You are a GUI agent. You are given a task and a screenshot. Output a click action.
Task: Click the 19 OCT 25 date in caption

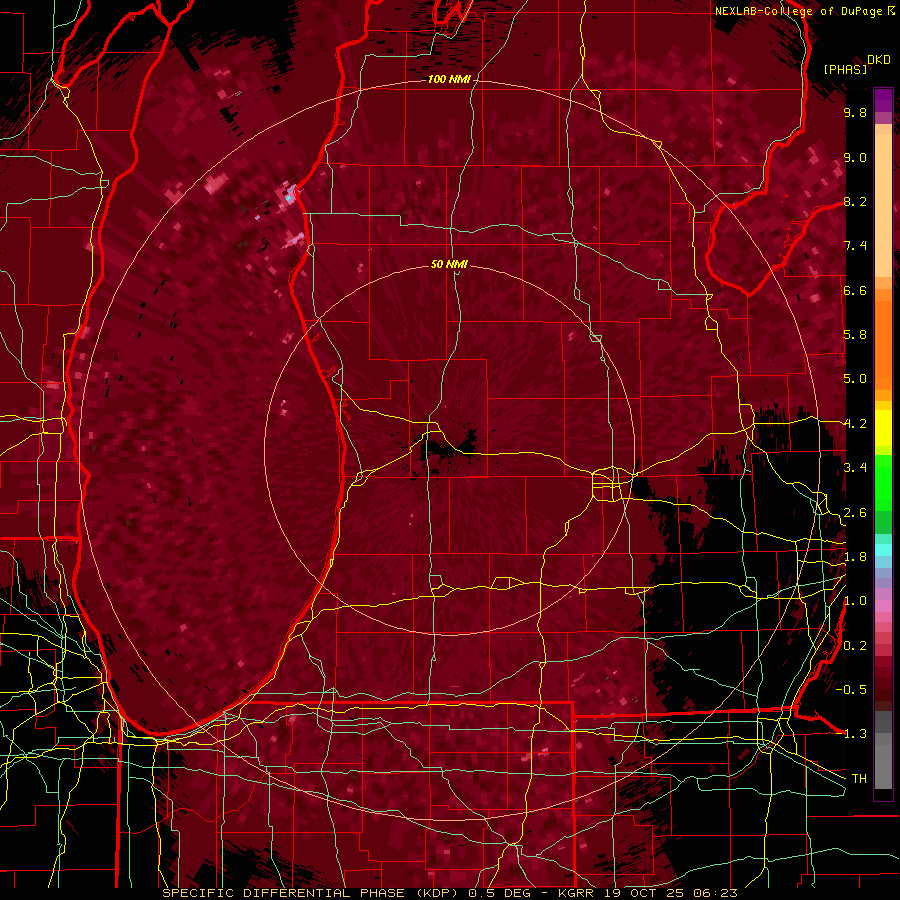point(642,893)
